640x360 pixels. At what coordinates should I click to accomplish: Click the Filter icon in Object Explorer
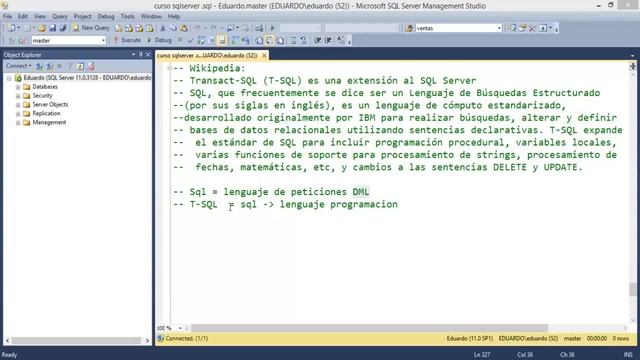[70, 66]
